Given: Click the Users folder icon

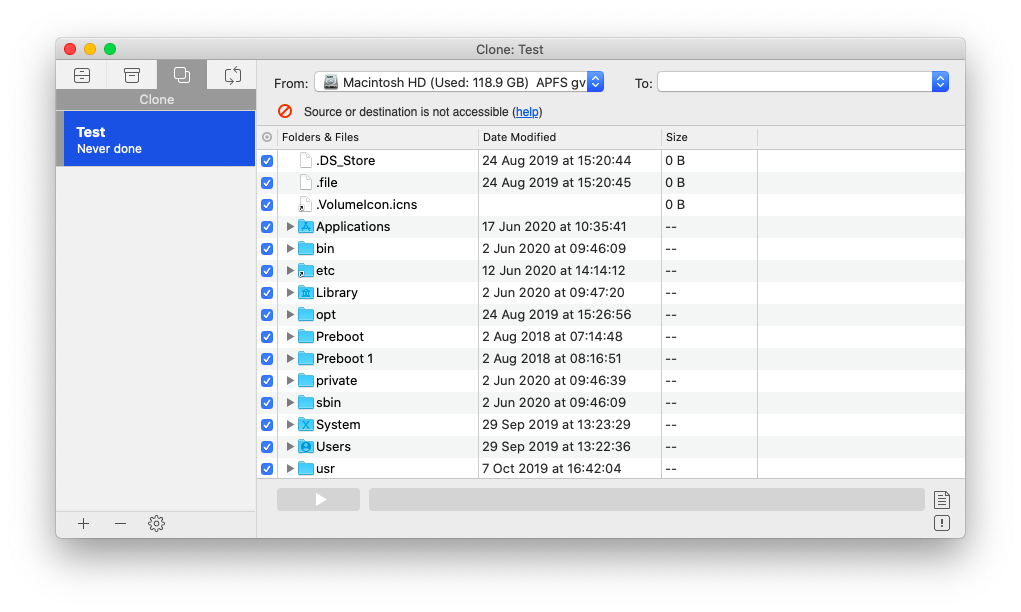Looking at the screenshot, I should (306, 447).
